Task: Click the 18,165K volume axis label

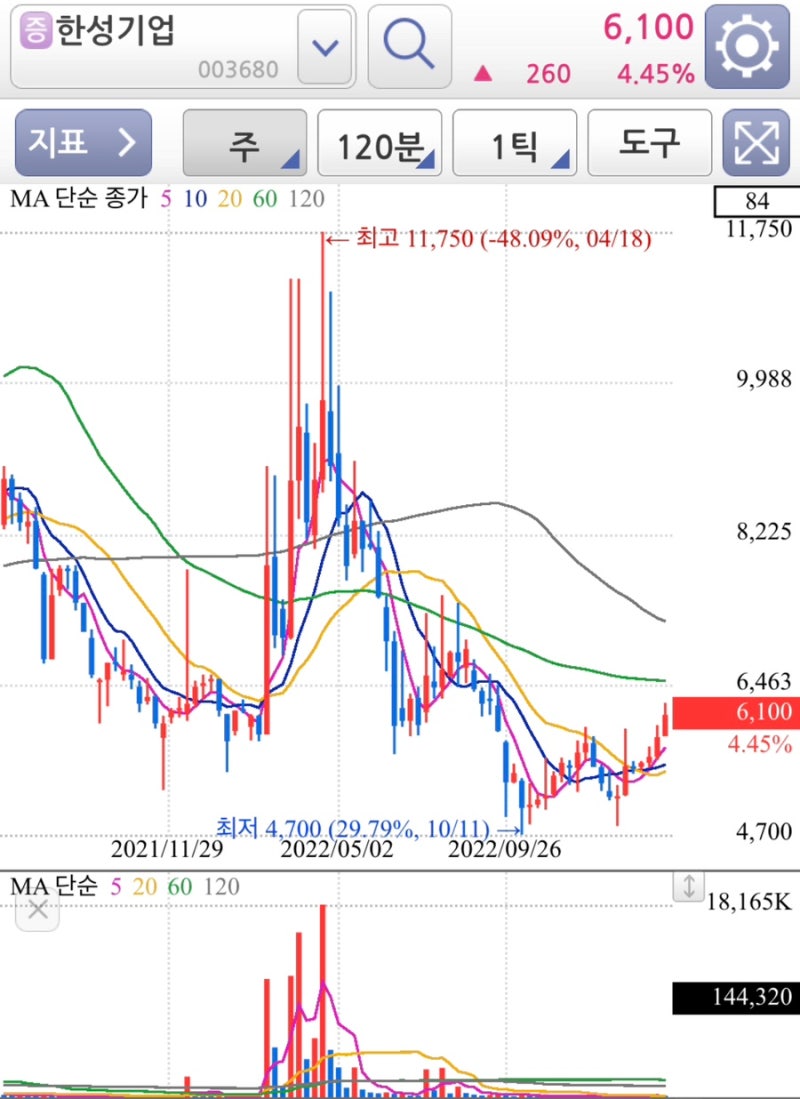Action: [750, 902]
